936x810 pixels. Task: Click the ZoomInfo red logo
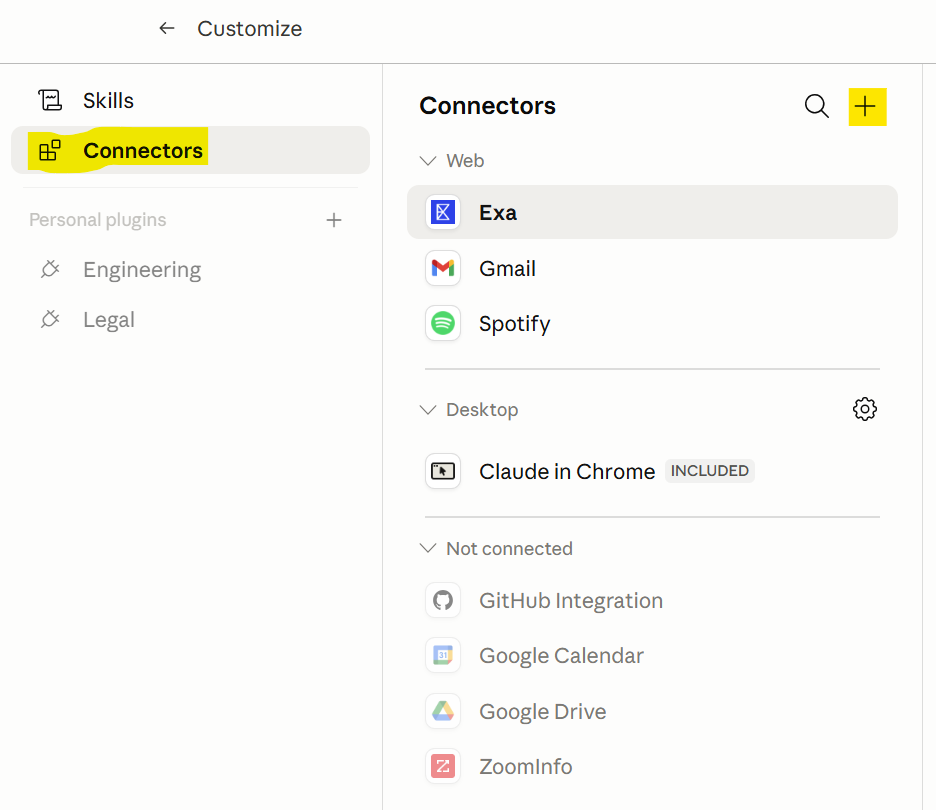coord(443,766)
